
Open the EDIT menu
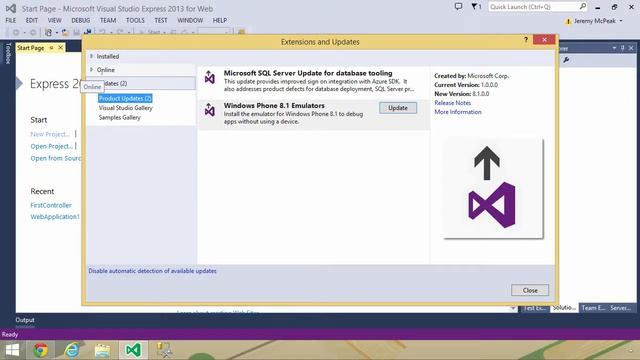pos(31,20)
